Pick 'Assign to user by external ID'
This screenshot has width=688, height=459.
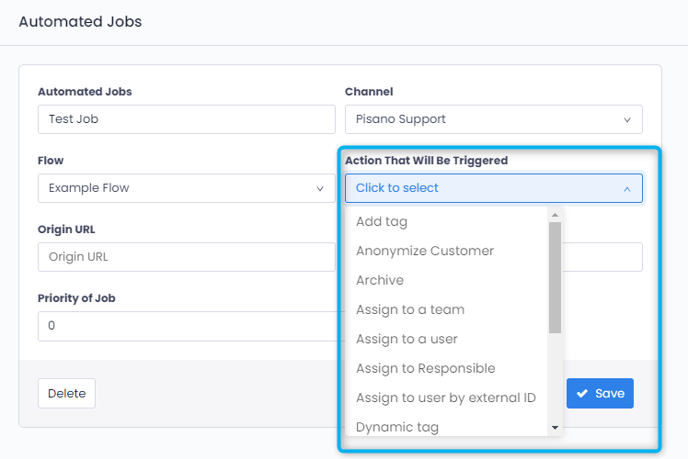point(445,398)
